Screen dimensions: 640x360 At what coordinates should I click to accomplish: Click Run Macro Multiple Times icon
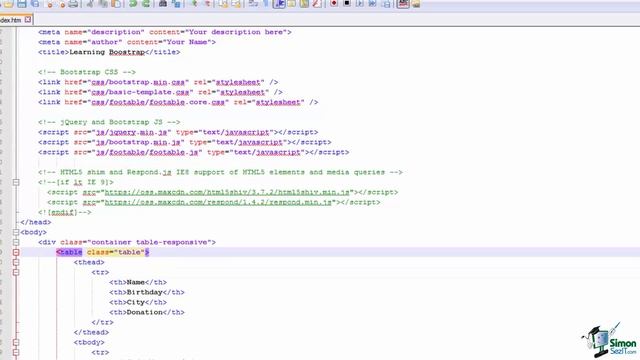point(372,4)
